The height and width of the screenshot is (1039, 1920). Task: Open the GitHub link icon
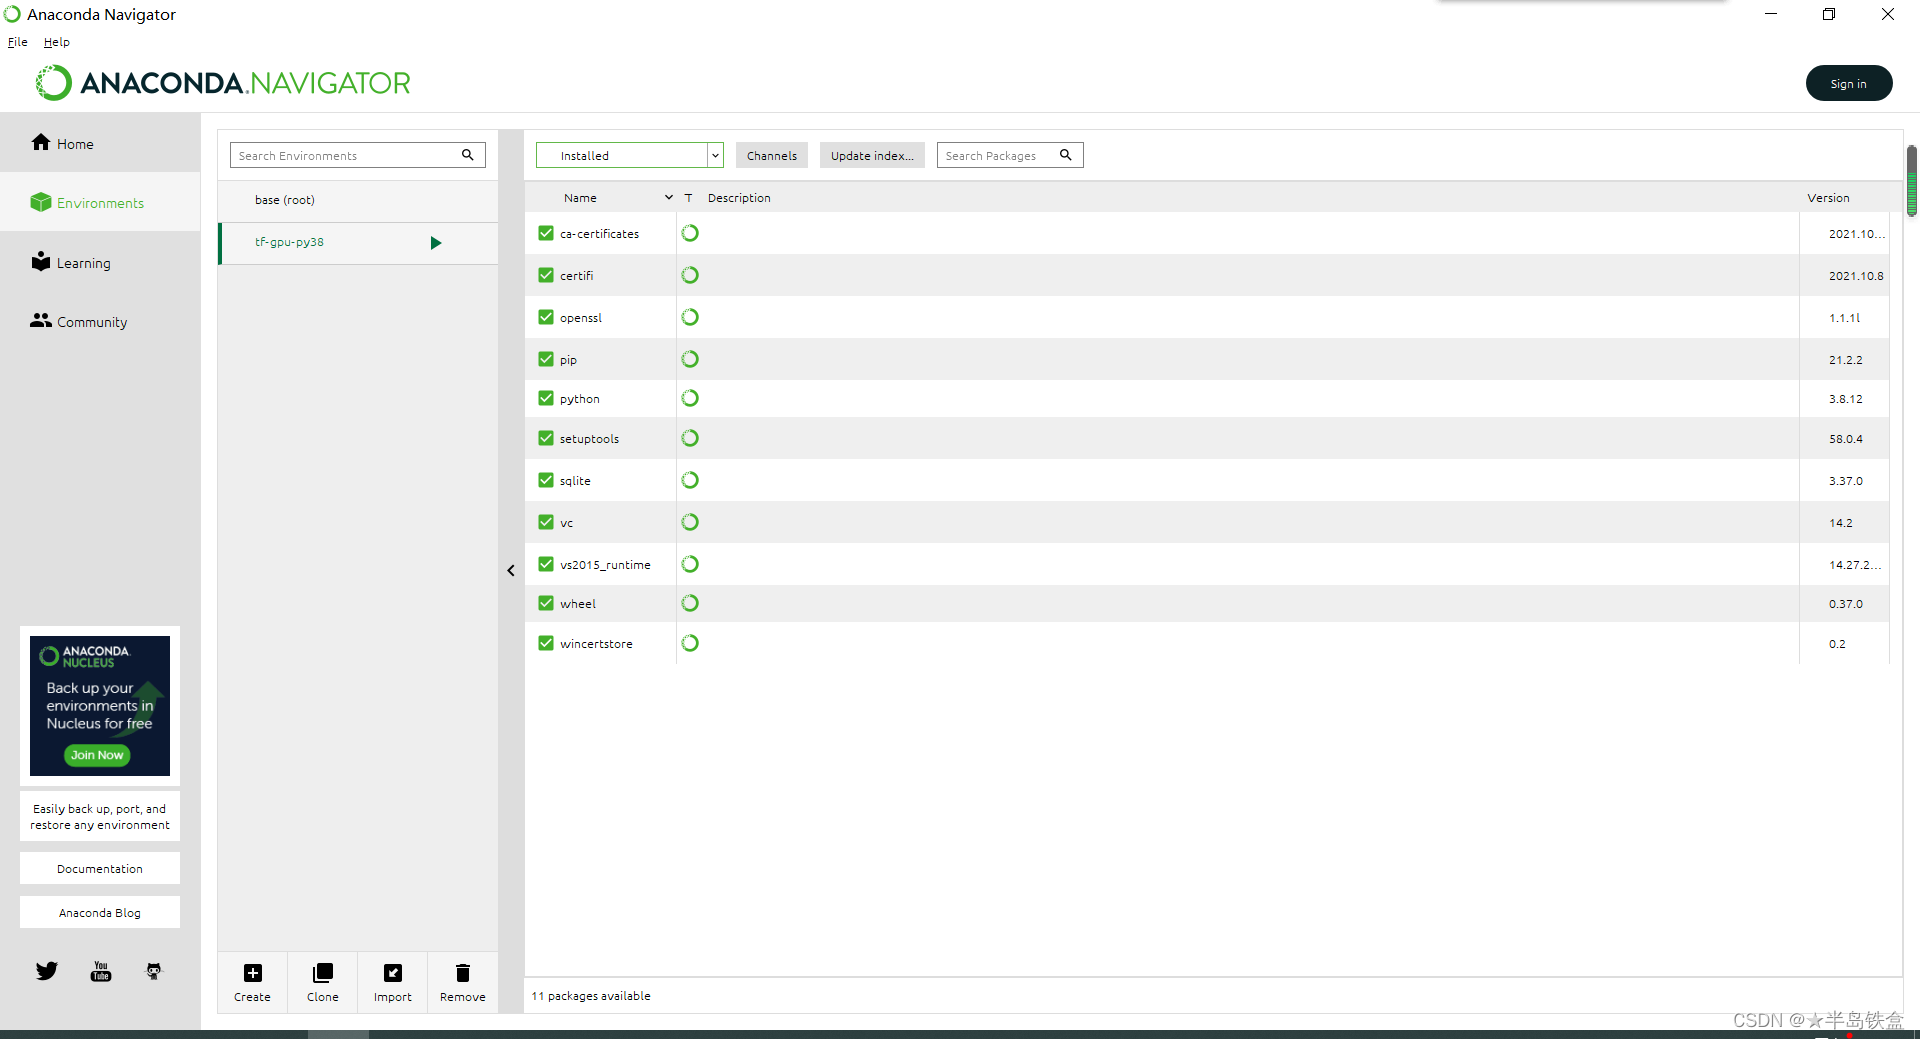(x=154, y=971)
